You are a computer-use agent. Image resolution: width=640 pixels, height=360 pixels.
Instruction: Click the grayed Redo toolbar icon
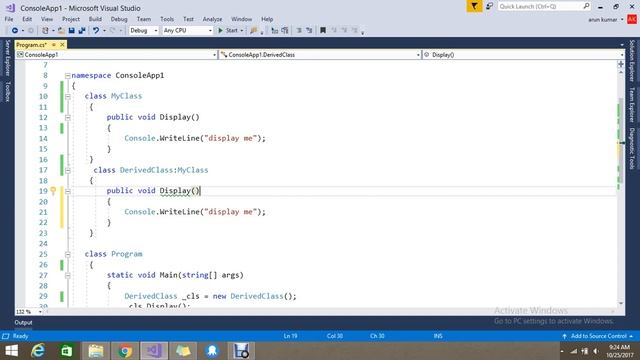[113, 31]
